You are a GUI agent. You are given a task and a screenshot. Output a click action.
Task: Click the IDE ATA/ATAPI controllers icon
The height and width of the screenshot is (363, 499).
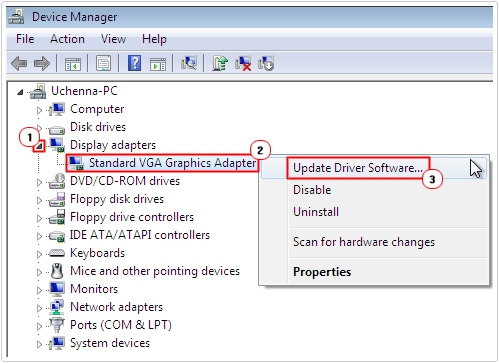click(57, 236)
